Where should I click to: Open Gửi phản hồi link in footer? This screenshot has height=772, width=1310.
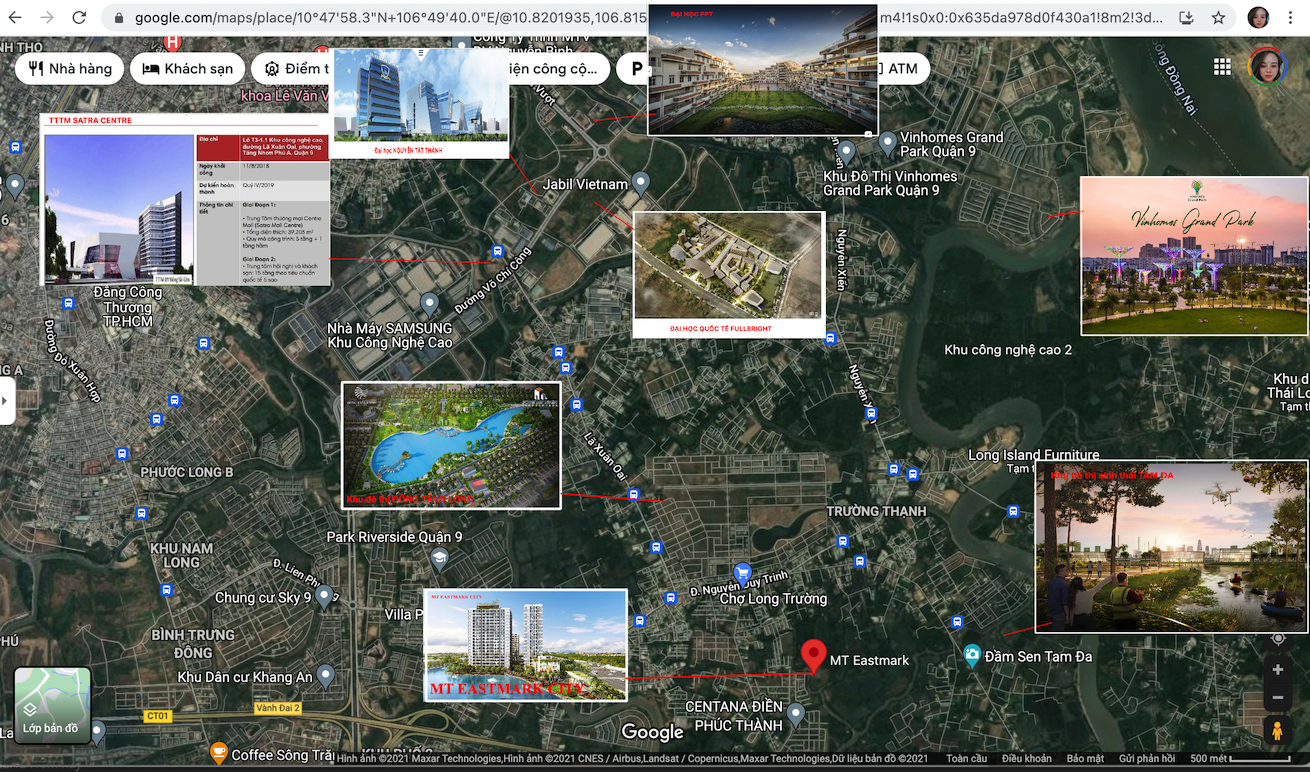(1147, 759)
